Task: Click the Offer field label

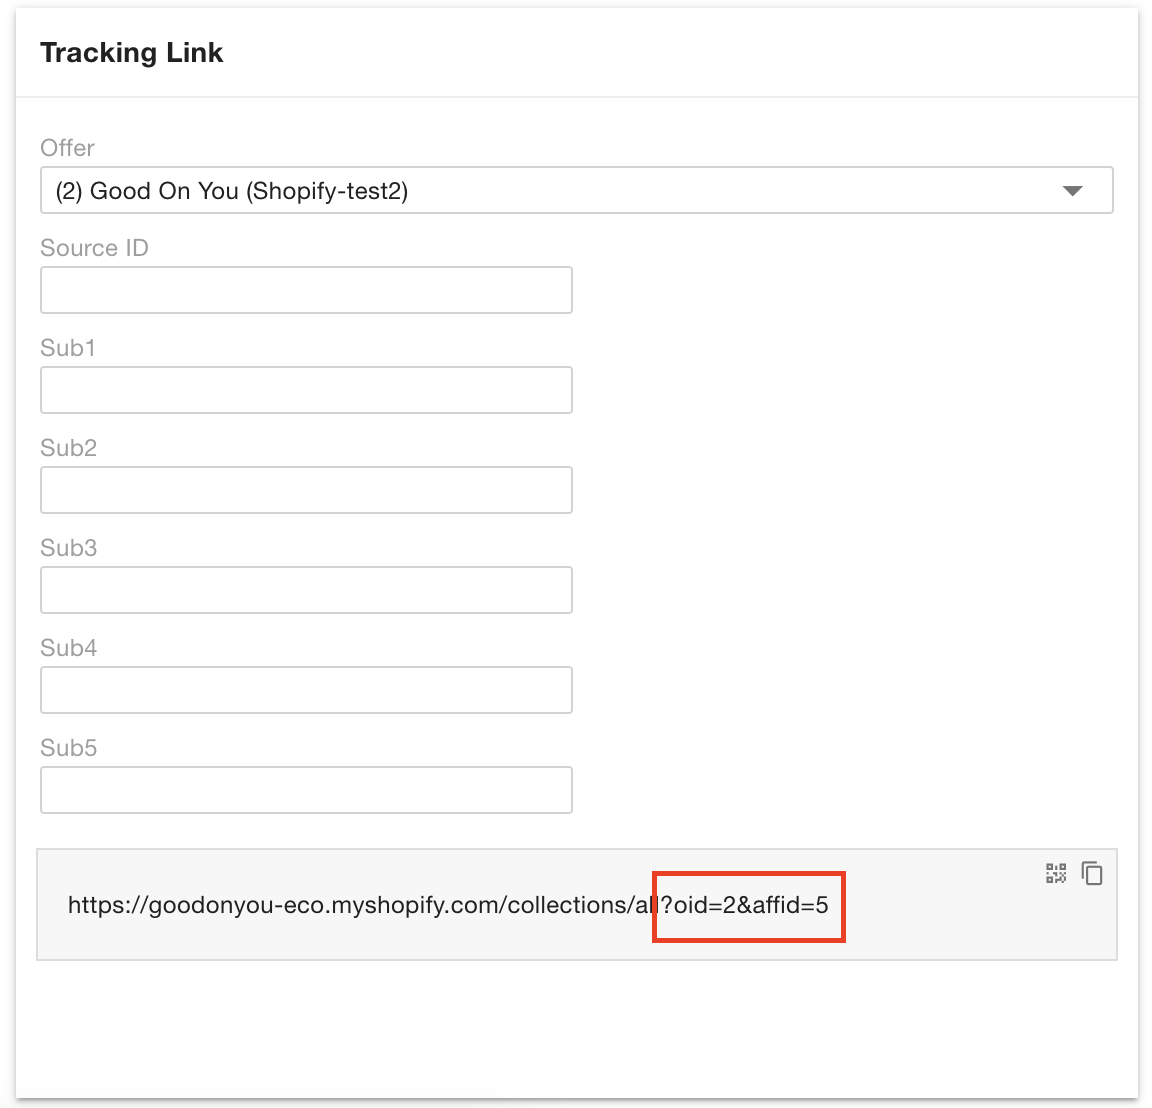Action: [67, 148]
